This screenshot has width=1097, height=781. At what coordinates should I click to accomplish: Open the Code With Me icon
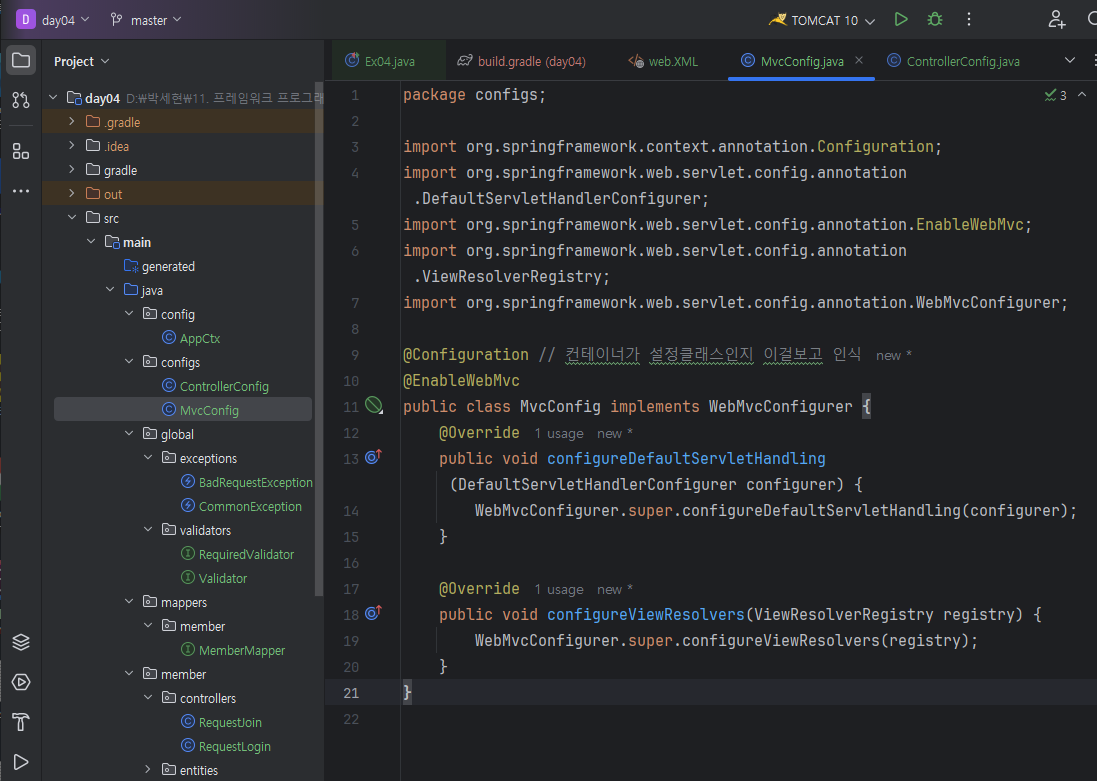pos(1056,19)
